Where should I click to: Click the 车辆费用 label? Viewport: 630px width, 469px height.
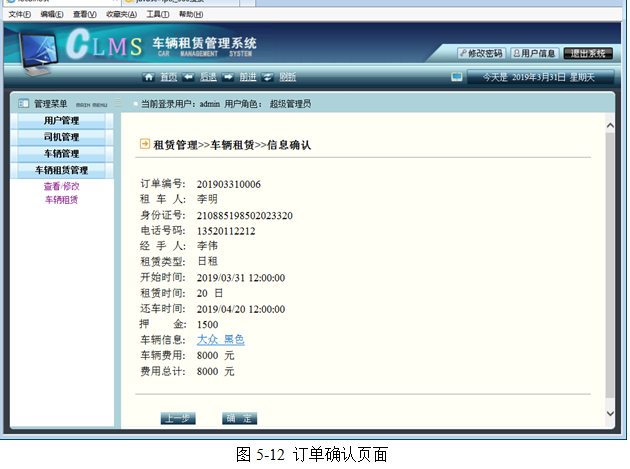tap(163, 356)
